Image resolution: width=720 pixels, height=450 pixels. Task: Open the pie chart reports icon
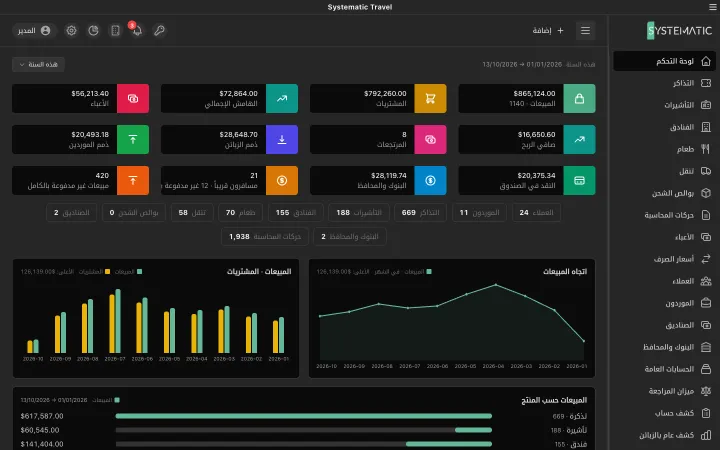point(93,30)
